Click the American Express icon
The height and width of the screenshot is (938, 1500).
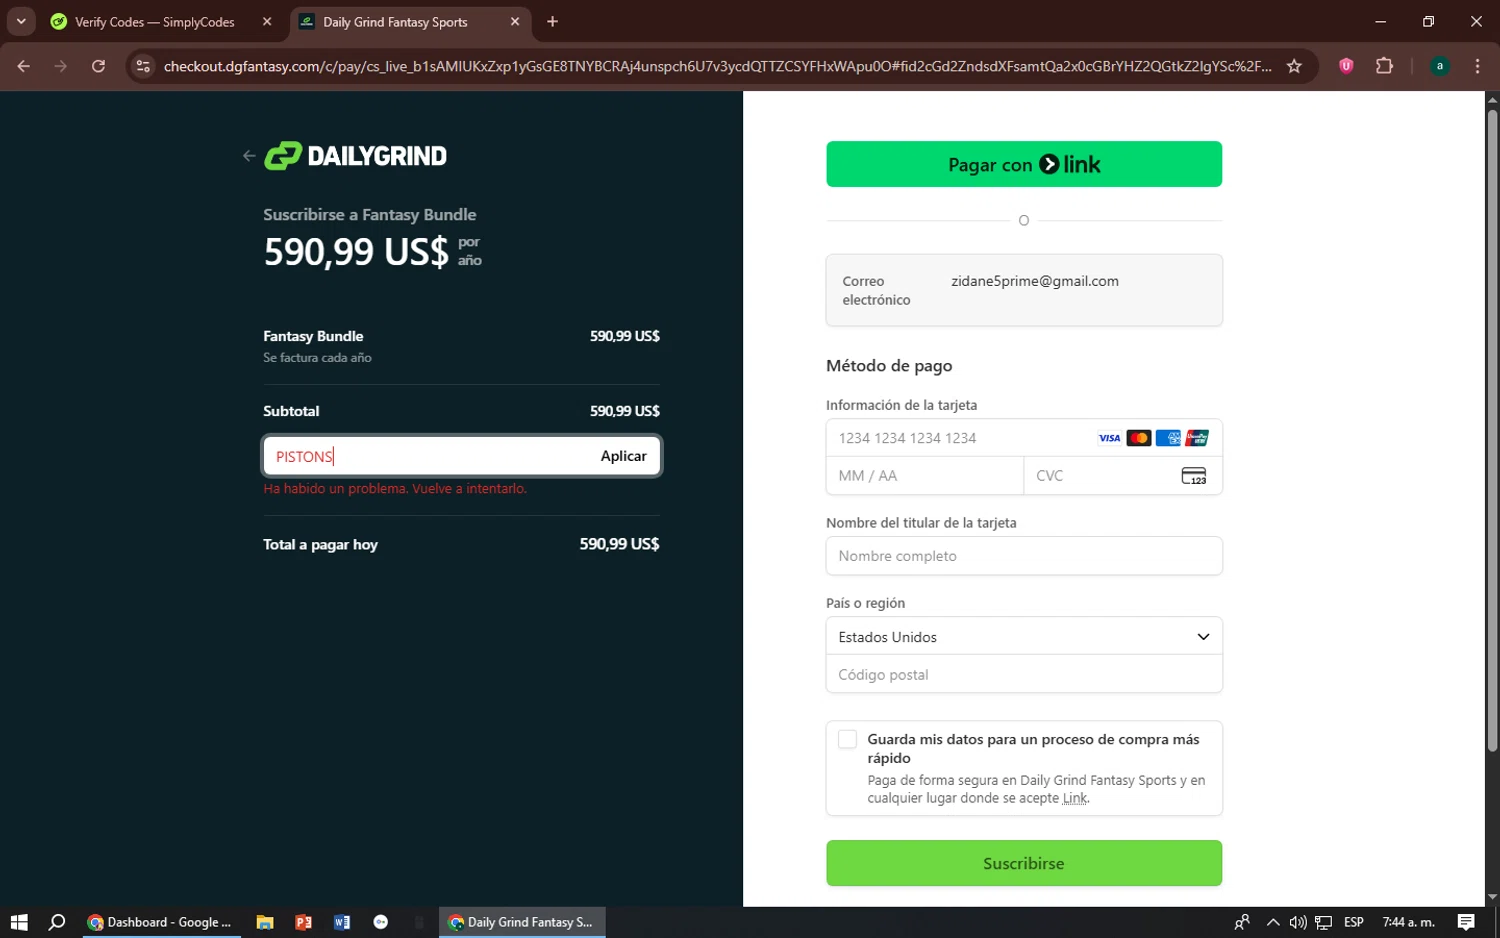1168,438
